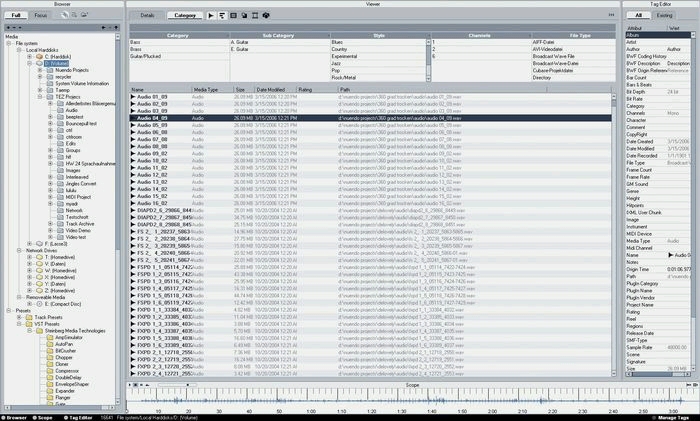Adjust the Scope preview level slider
Screen dimensions: 700x421
(176, 385)
